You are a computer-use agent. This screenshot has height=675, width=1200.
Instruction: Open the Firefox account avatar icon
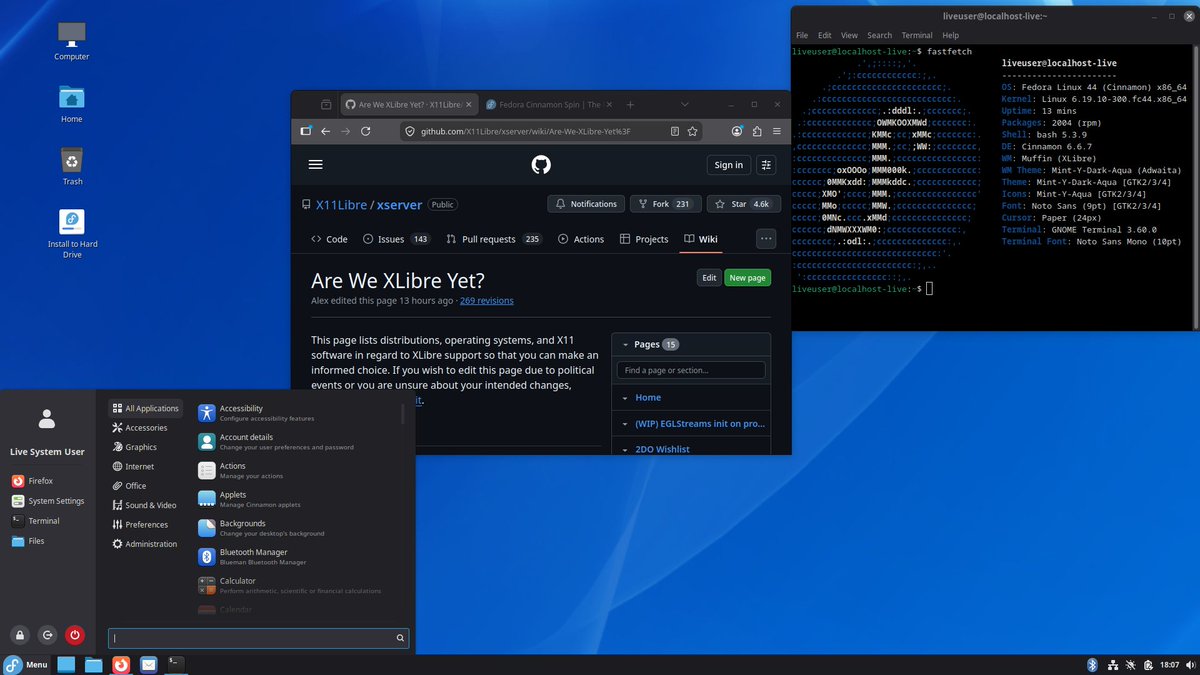(737, 131)
